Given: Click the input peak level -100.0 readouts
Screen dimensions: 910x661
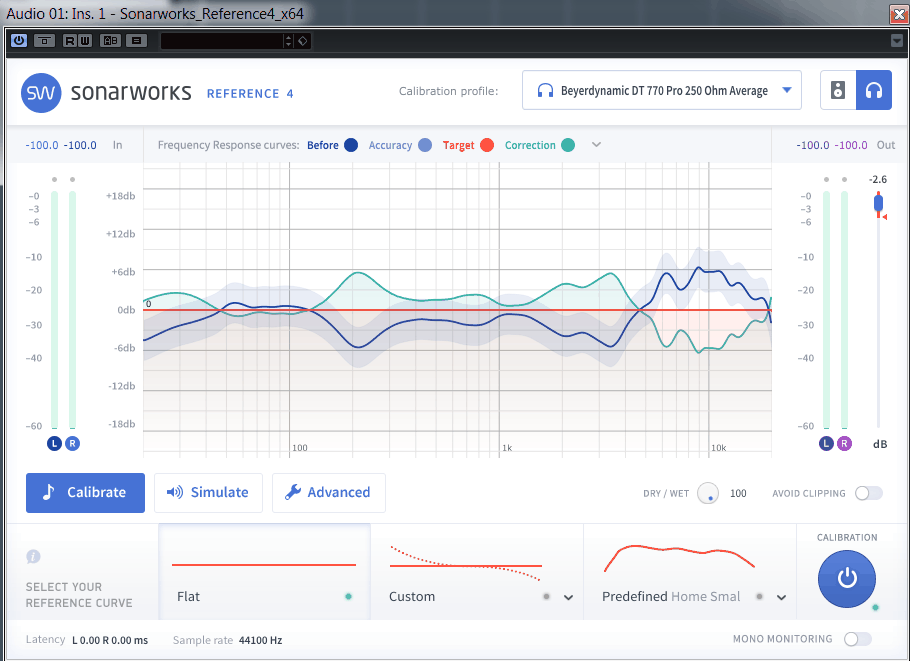Looking at the screenshot, I should [61, 145].
